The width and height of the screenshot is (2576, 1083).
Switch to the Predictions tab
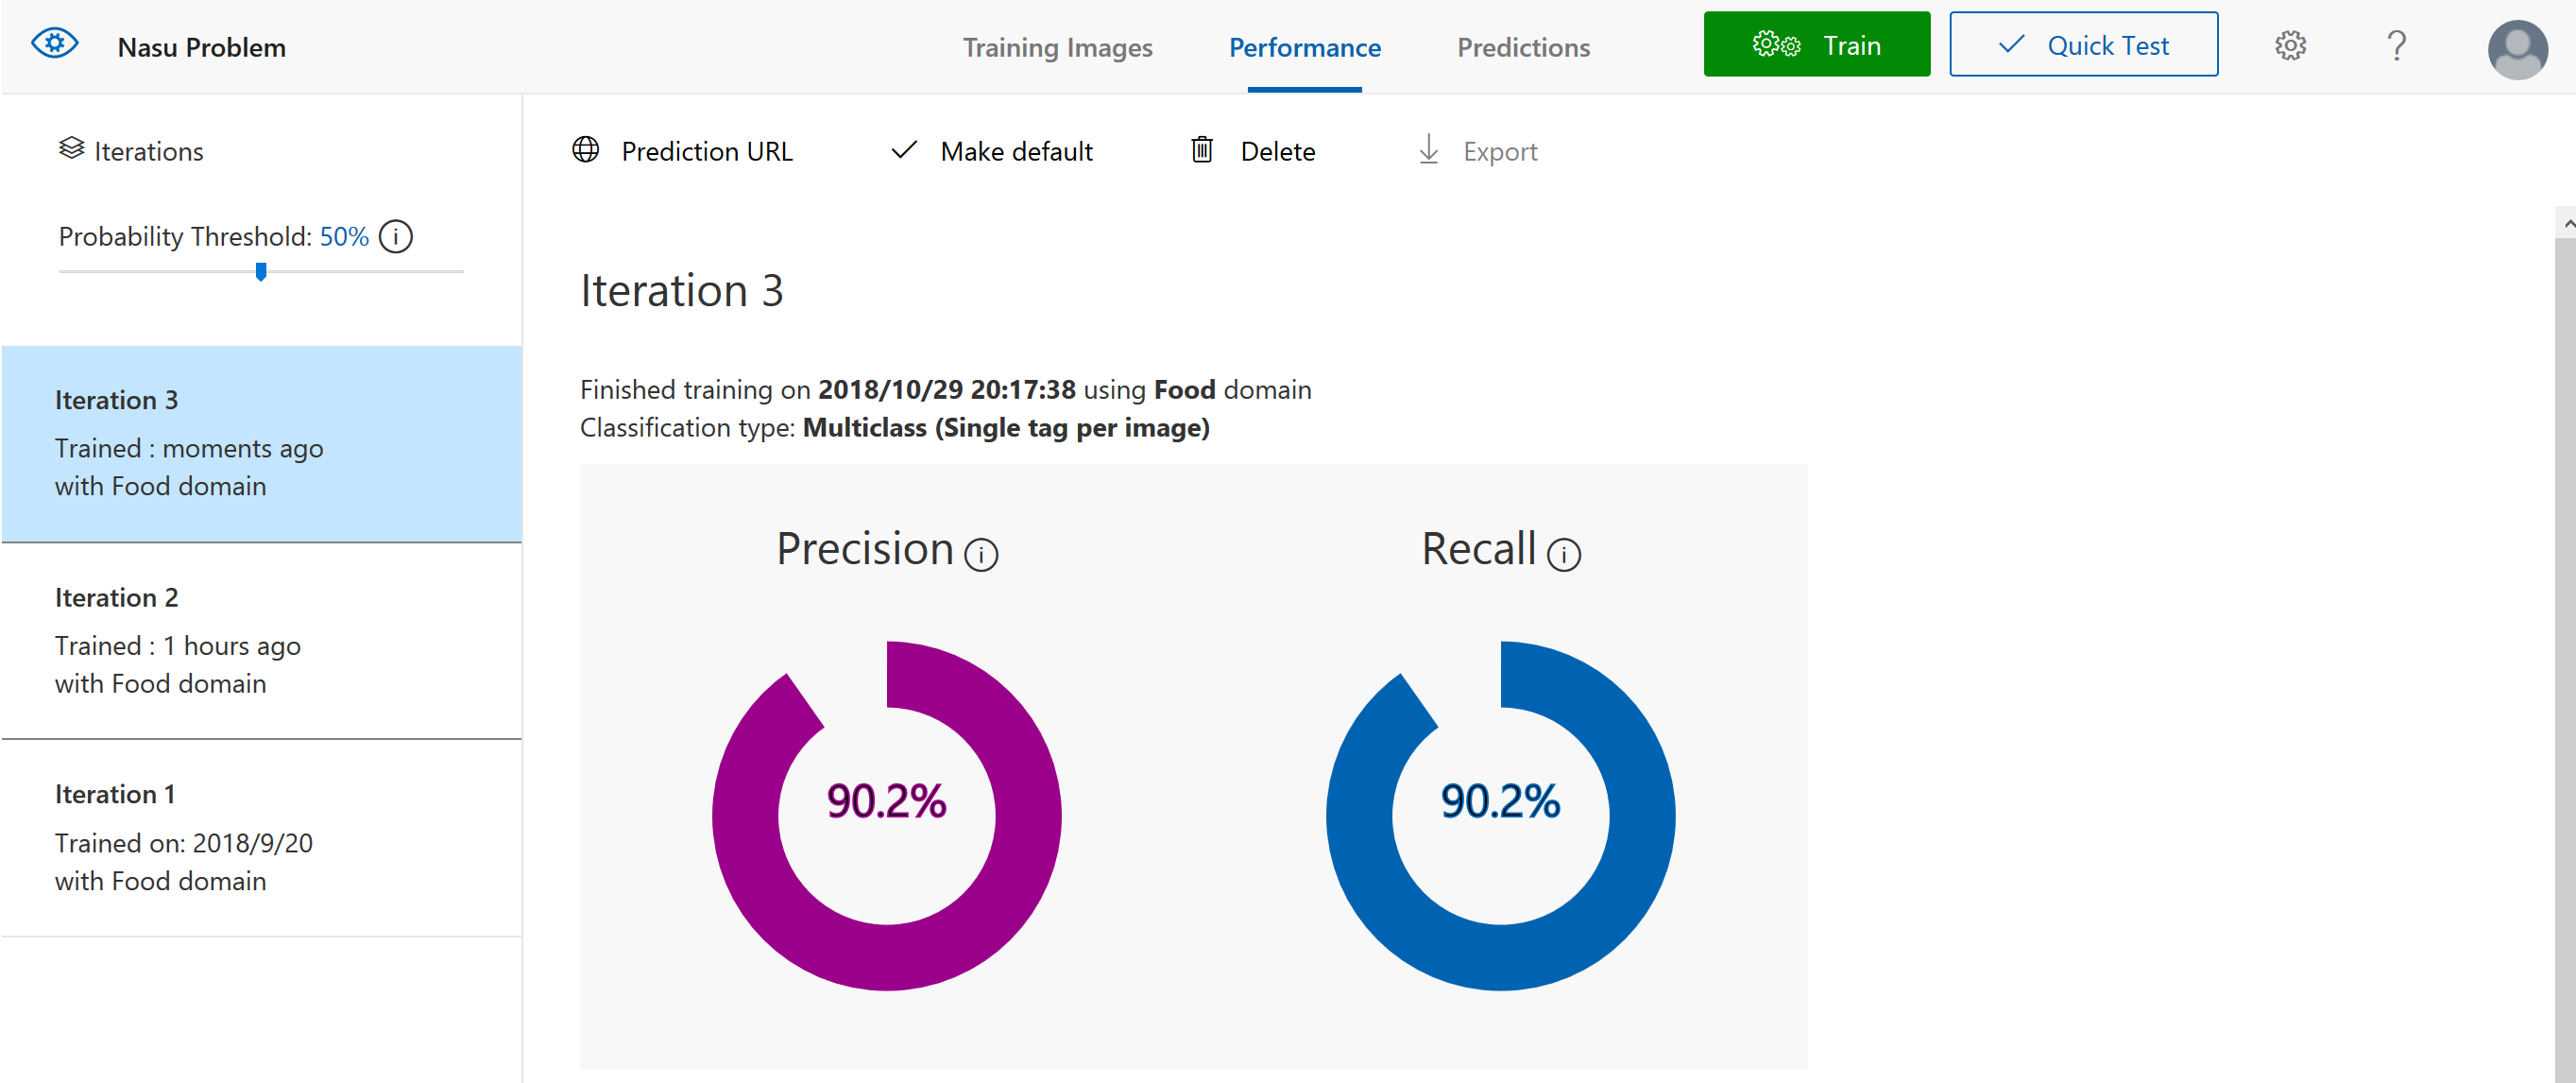(1523, 47)
